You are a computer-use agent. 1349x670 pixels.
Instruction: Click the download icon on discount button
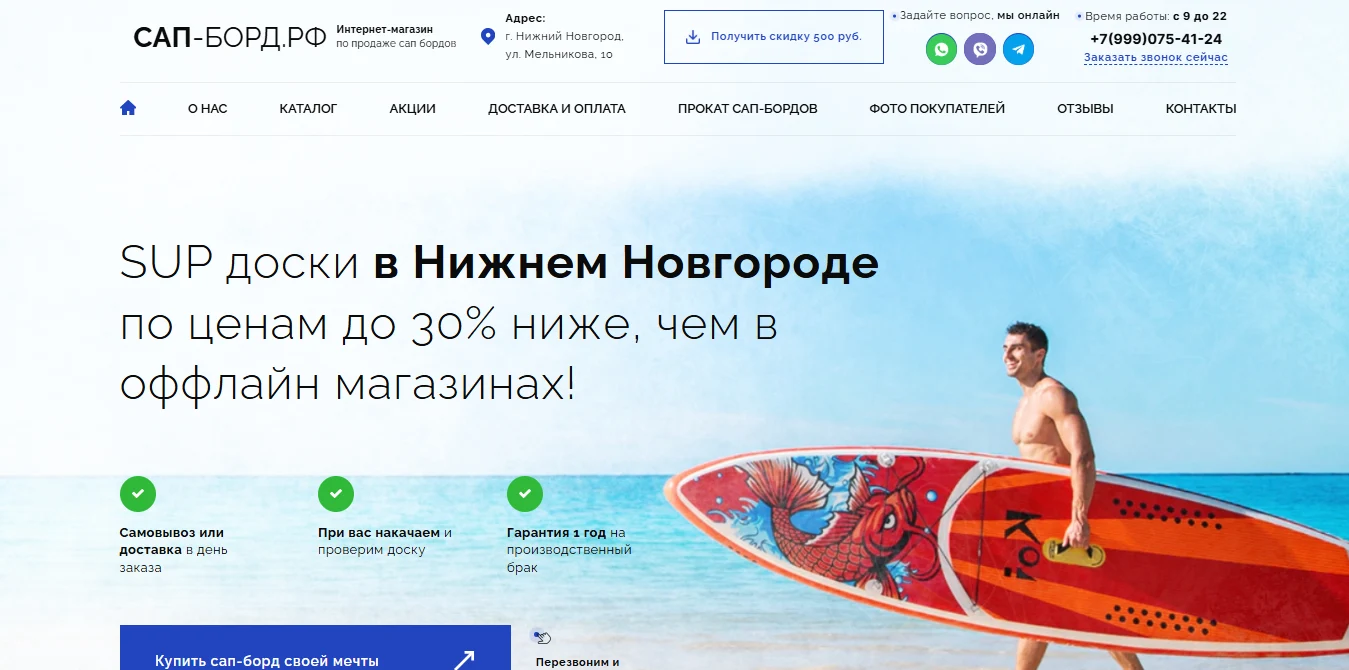[693, 37]
